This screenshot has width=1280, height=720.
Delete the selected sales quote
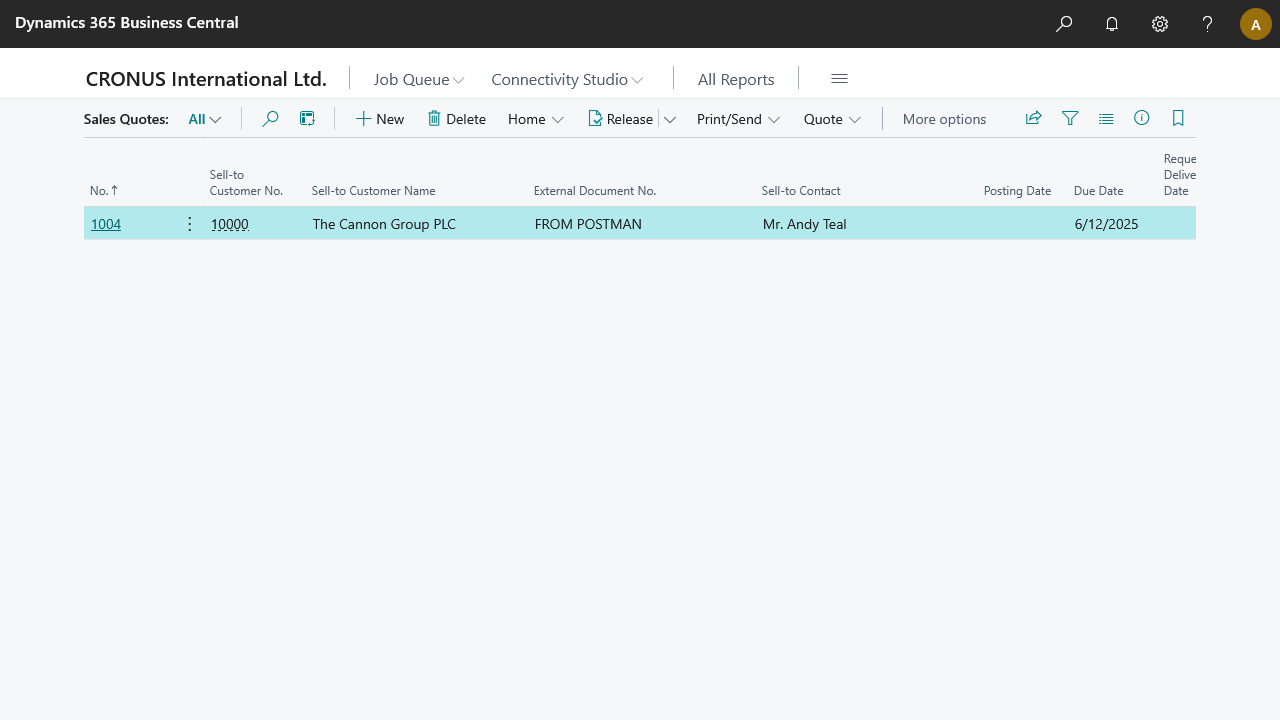point(457,119)
